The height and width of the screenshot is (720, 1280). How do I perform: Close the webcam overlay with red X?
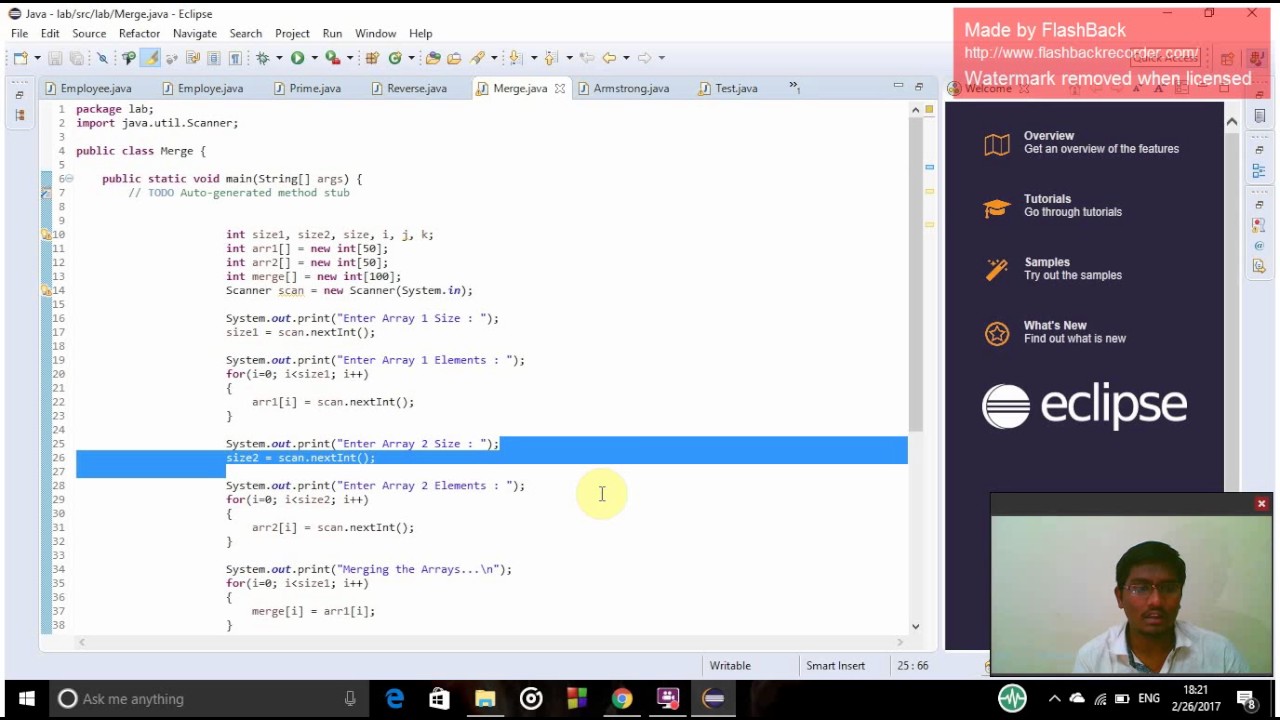(x=1261, y=504)
